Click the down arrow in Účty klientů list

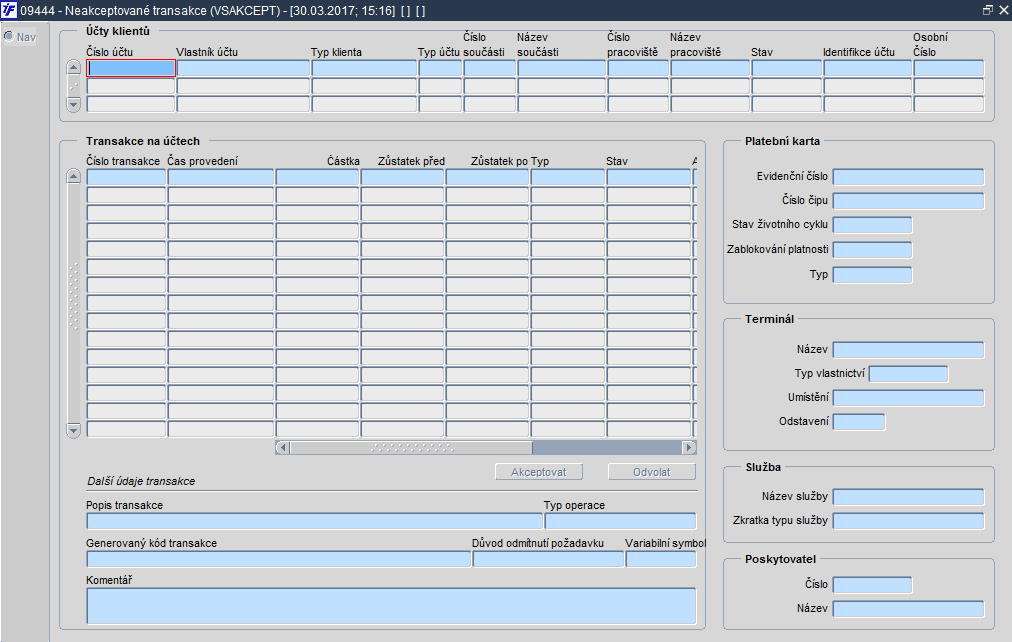pyautogui.click(x=74, y=104)
